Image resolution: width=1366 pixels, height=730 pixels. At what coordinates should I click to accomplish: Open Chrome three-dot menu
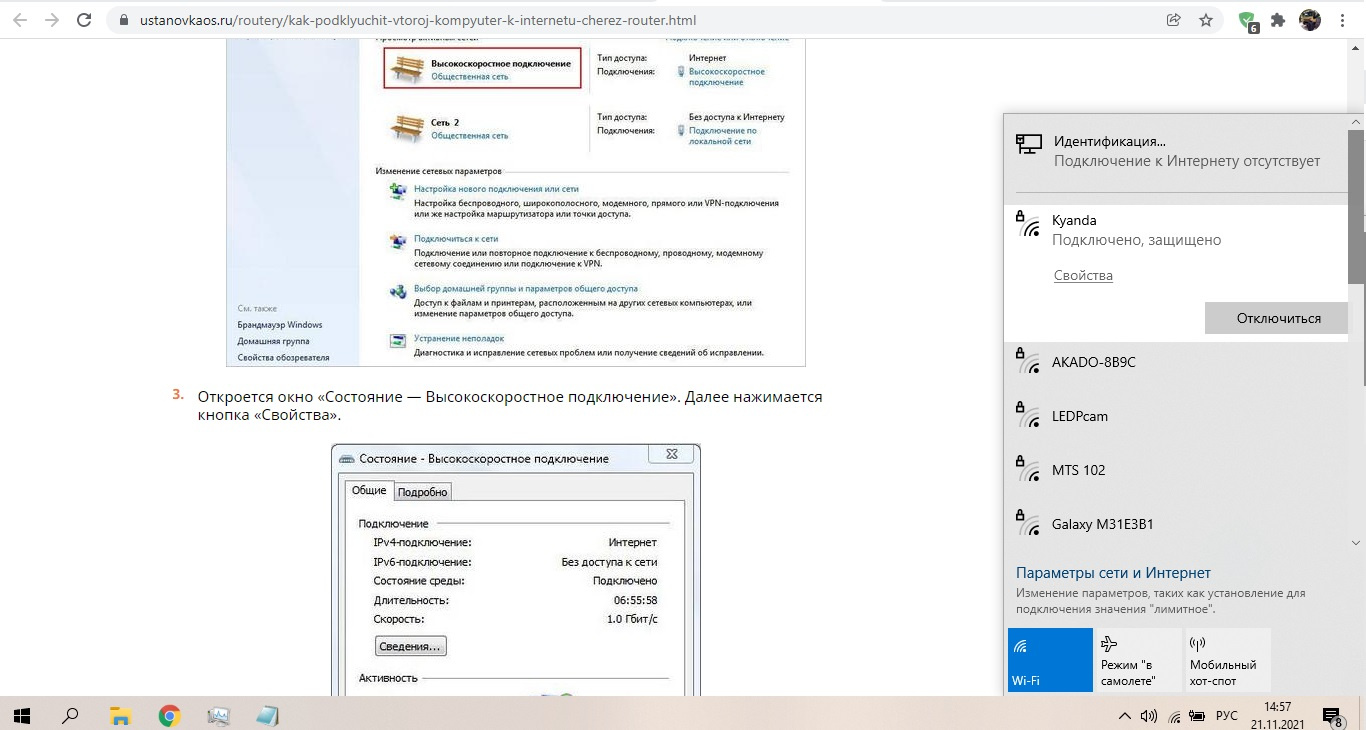point(1343,20)
